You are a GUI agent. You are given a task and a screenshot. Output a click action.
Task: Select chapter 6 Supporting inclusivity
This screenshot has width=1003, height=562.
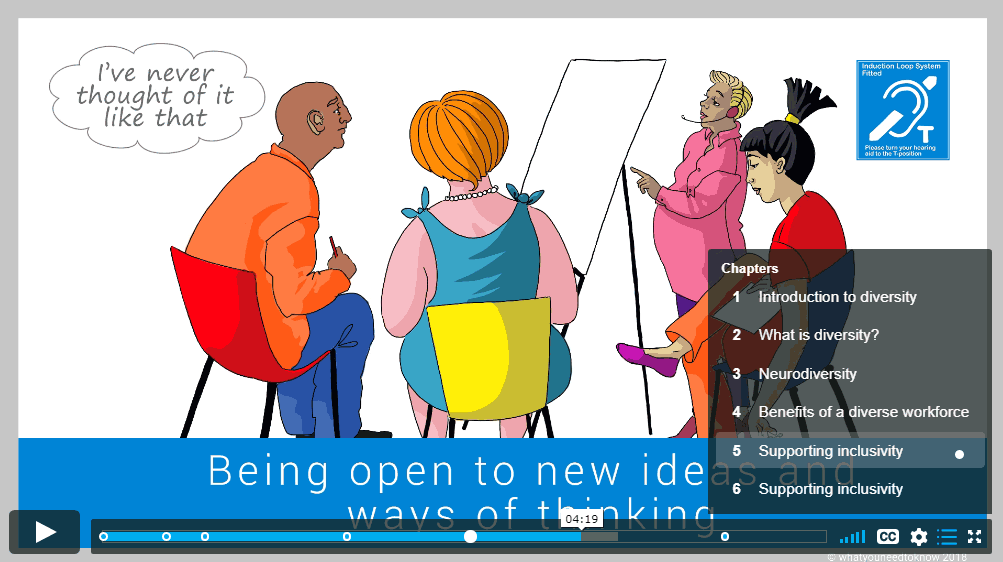[x=830, y=489]
